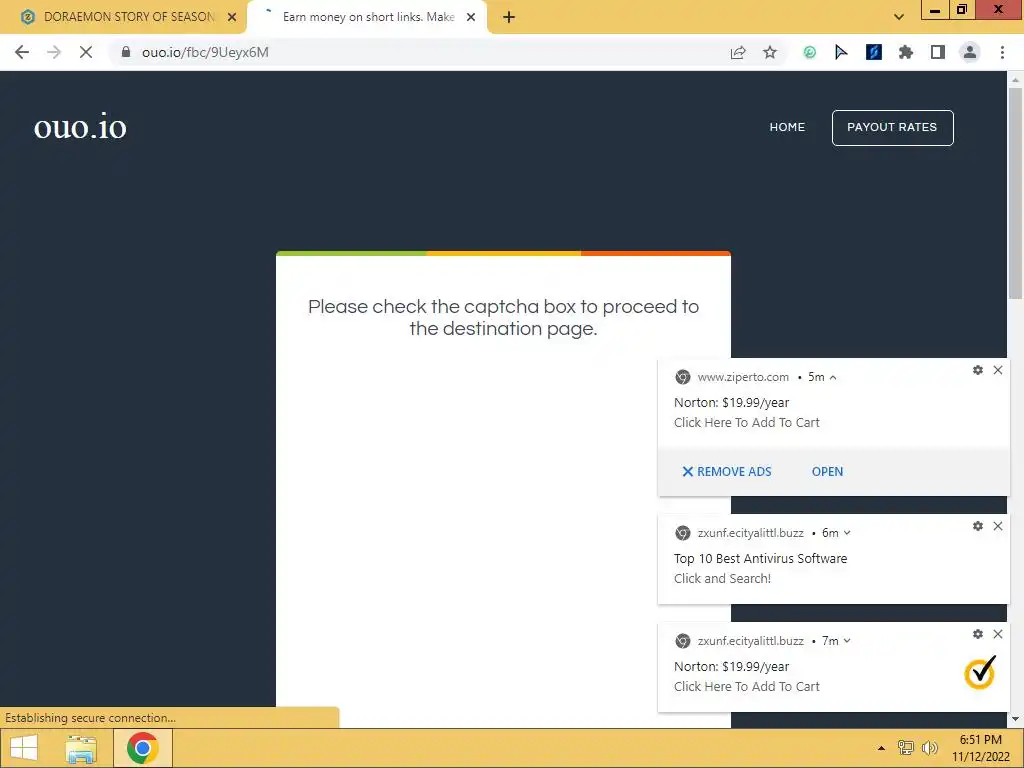Click 'Click and Search!' notification text
This screenshot has width=1024, height=768.
(x=722, y=579)
